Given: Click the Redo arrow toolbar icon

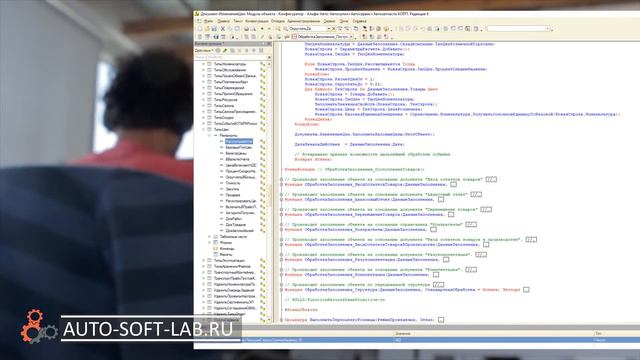Looking at the screenshot, I should (x=269, y=29).
